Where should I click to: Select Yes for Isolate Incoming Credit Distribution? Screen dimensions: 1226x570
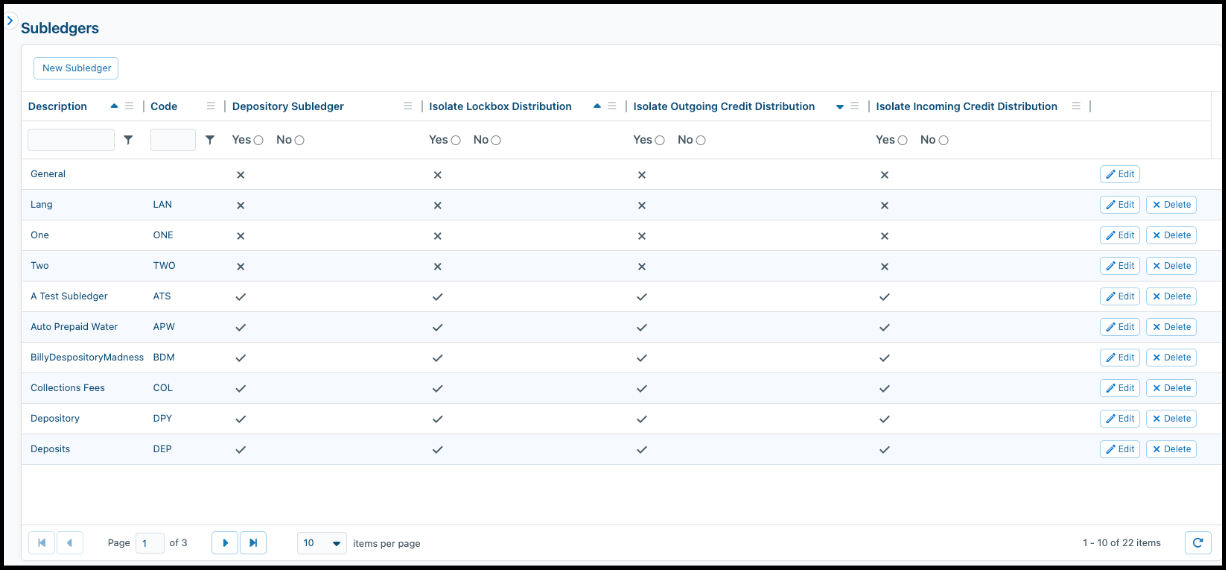tap(903, 140)
